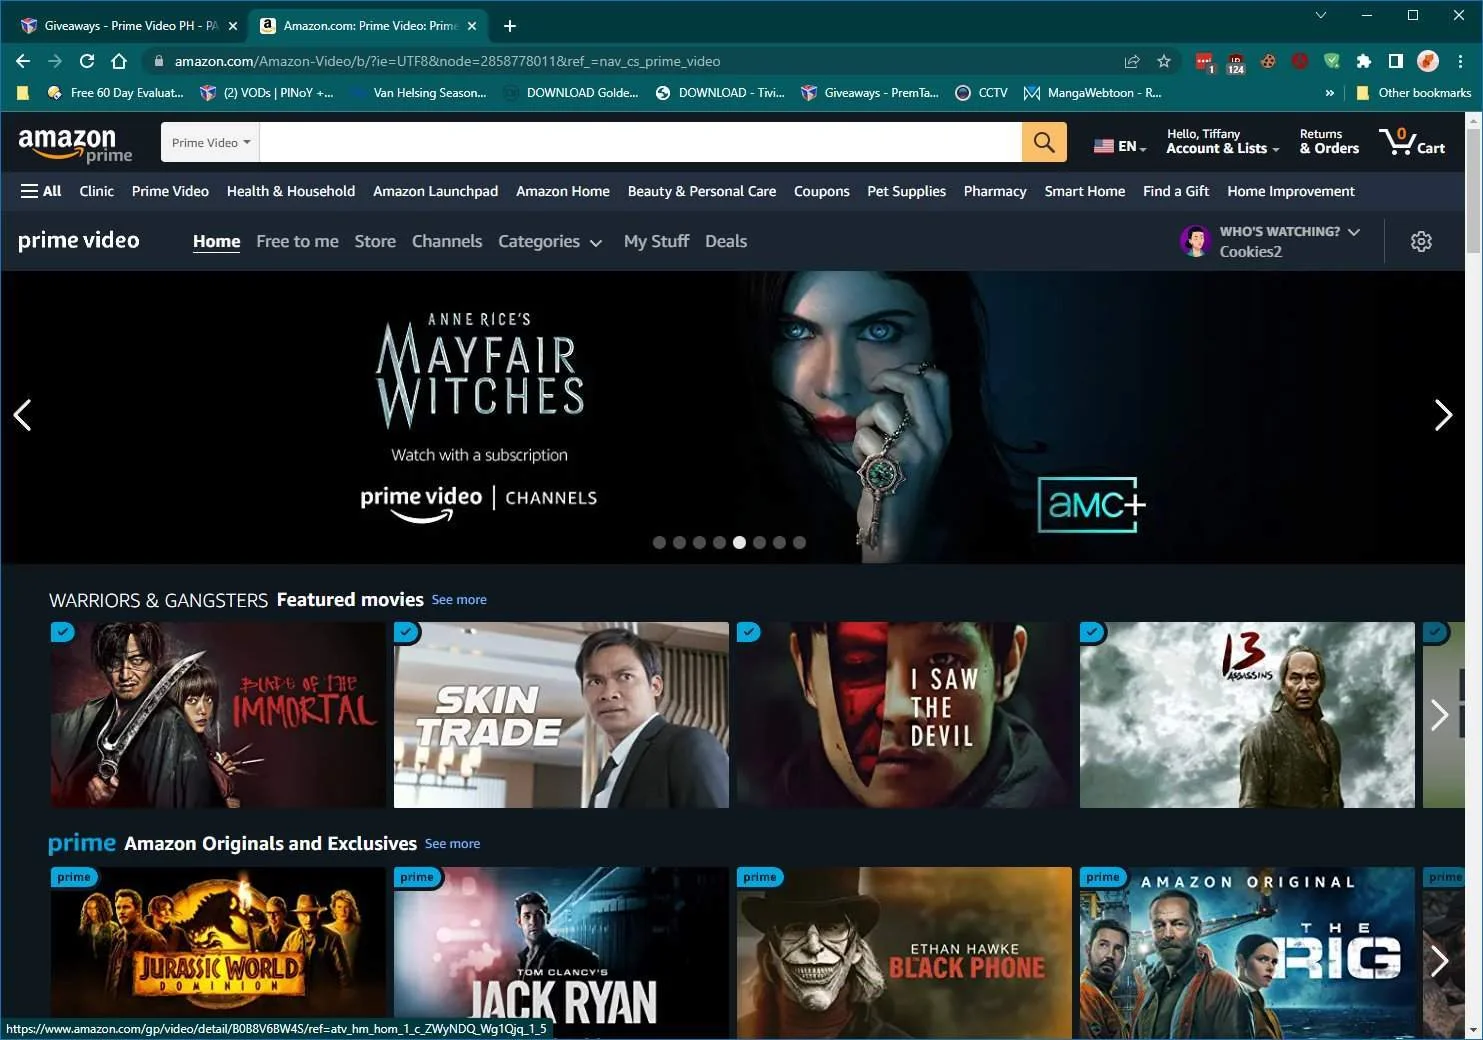Screen dimensions: 1483x1040
Task: Click the prime video logo text
Action: pyautogui.click(x=79, y=241)
